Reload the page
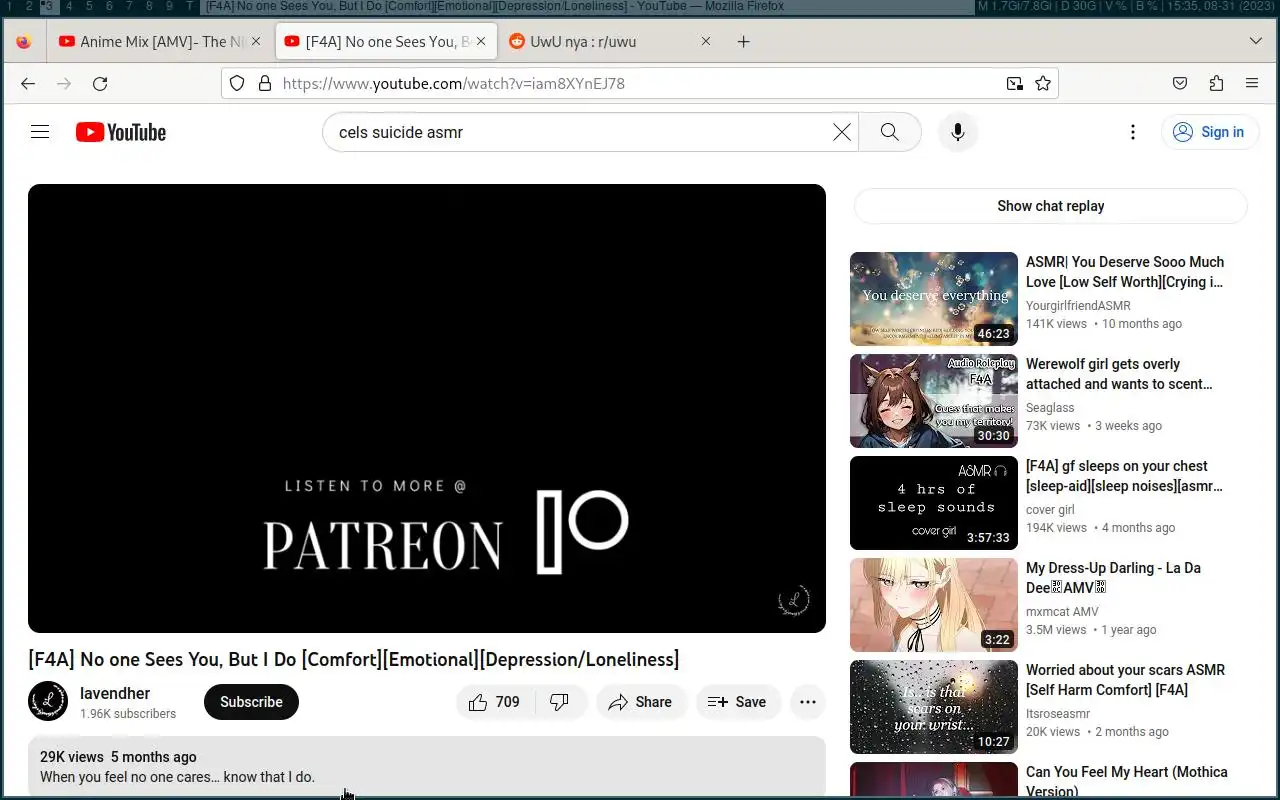Screen dimensions: 1280x800 pos(100,84)
